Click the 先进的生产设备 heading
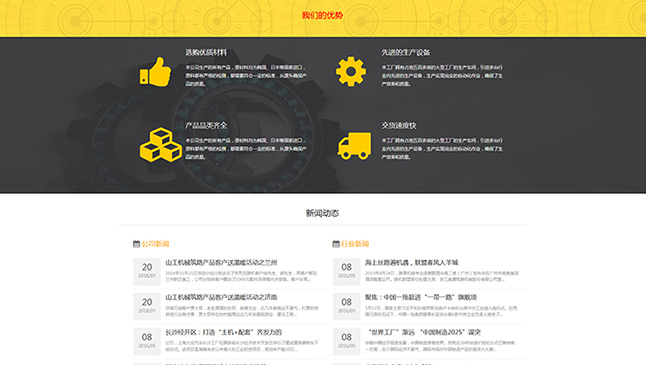This screenshot has height=365, width=646. tap(405, 52)
